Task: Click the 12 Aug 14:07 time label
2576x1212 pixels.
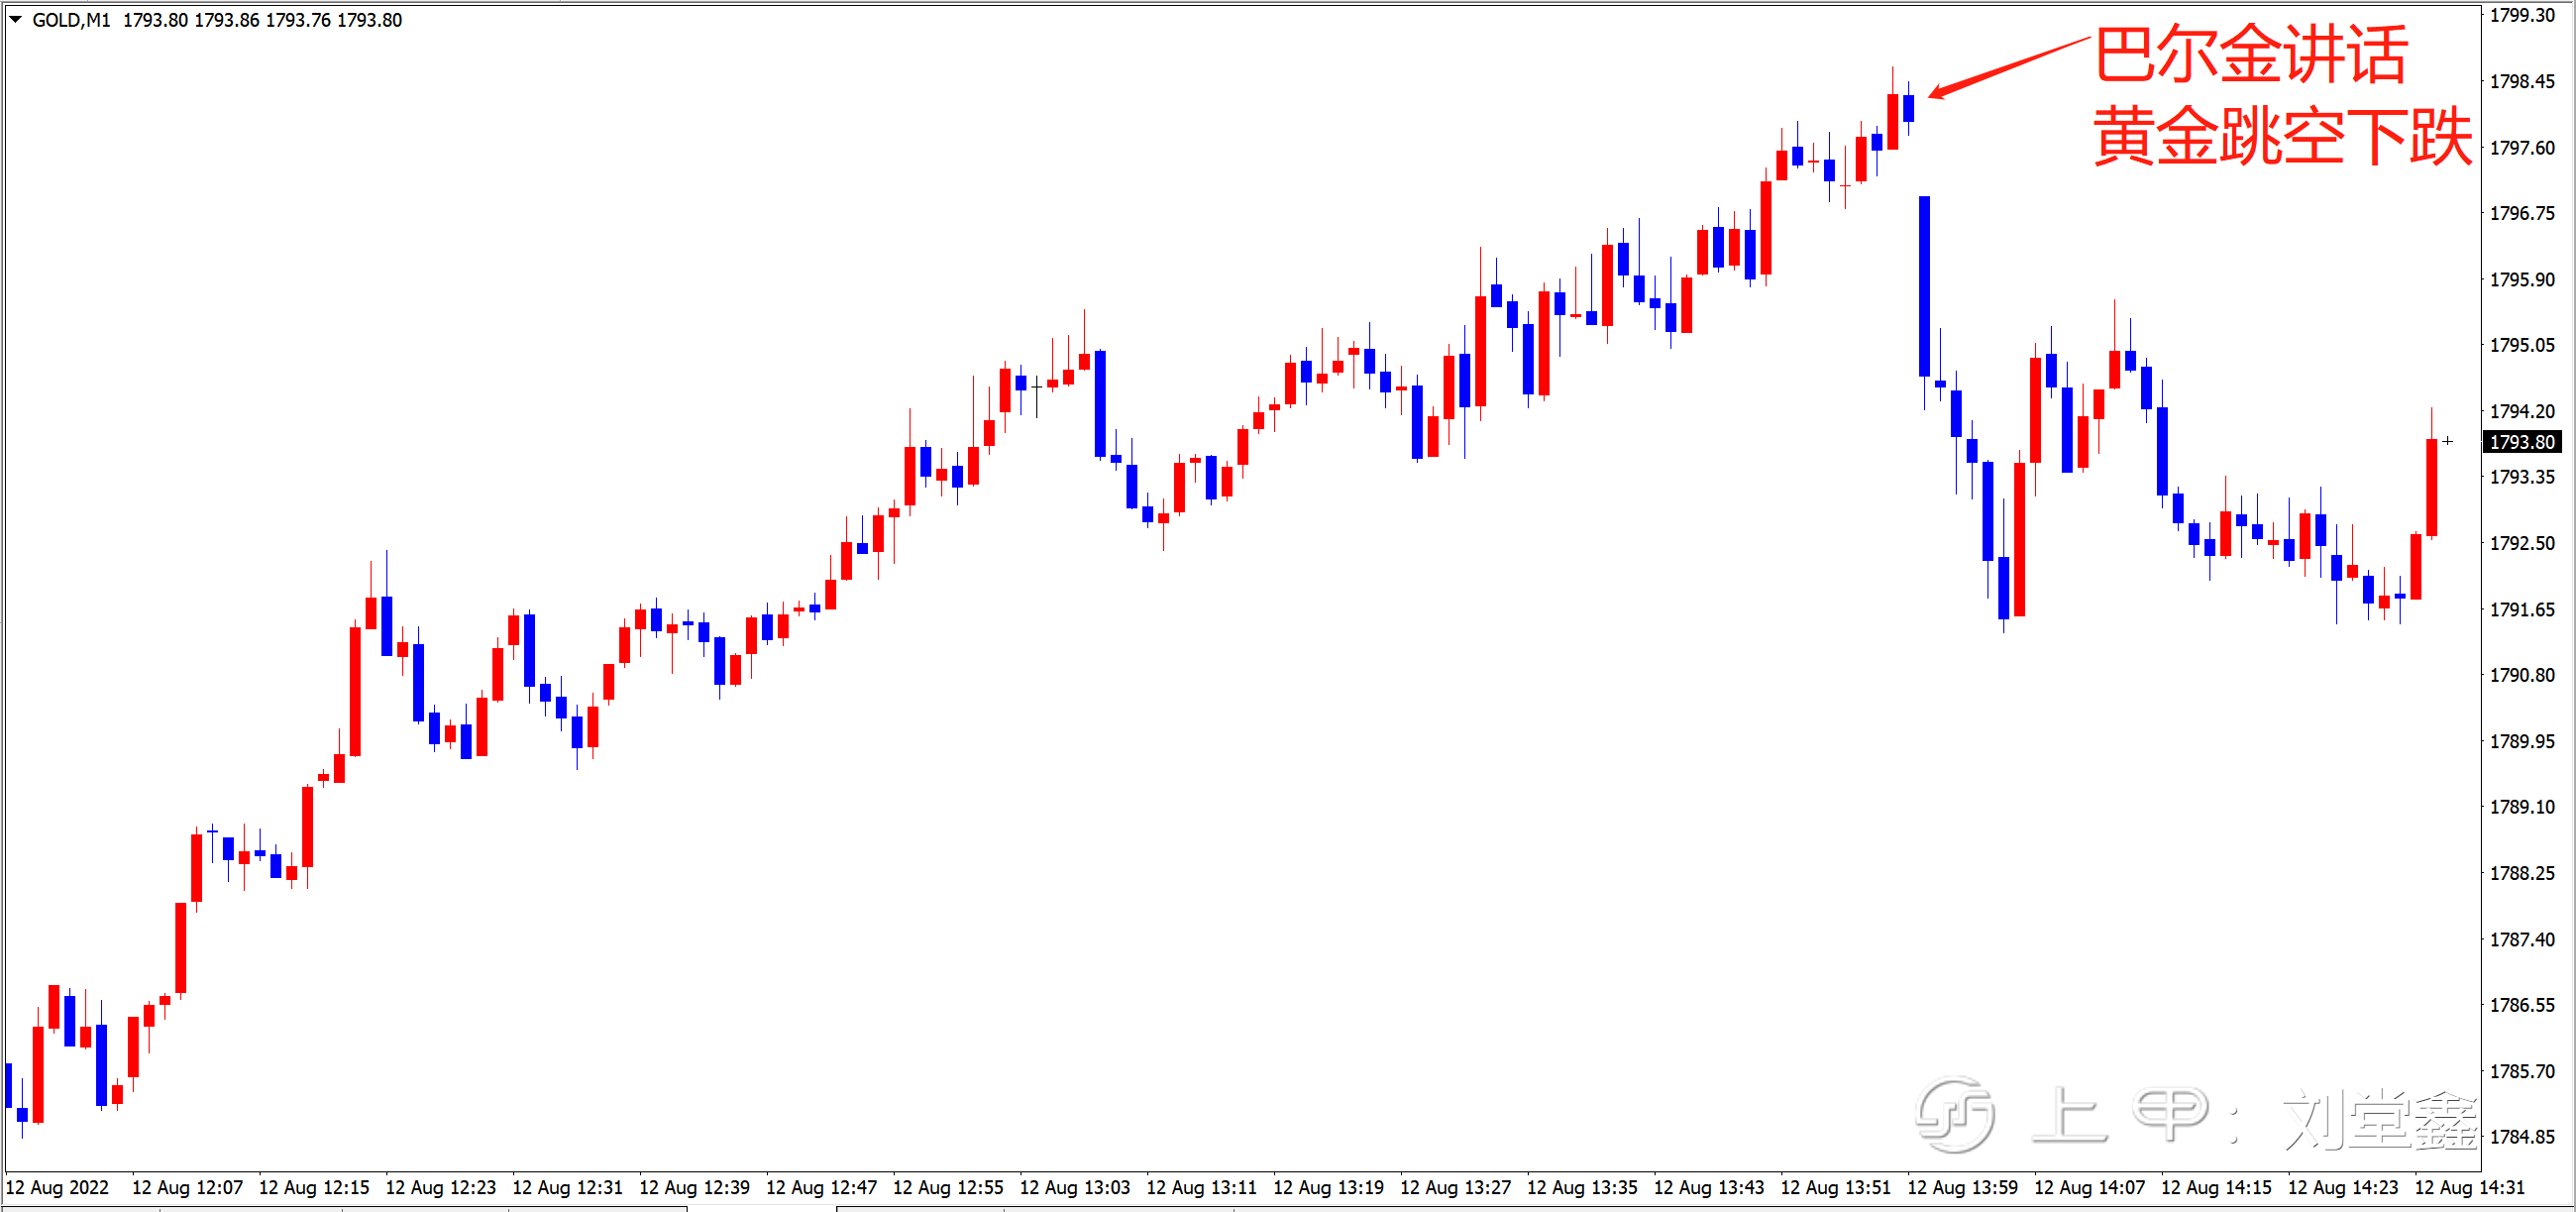Action: [x=2089, y=1188]
